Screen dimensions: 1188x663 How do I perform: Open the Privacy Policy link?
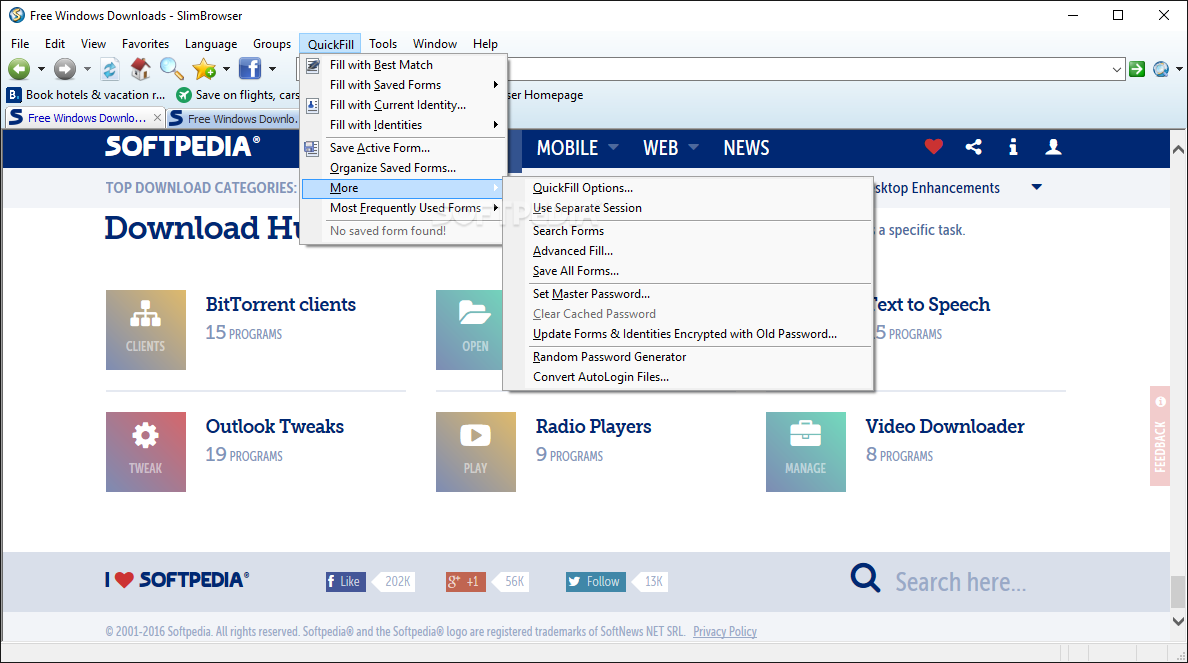click(x=725, y=631)
